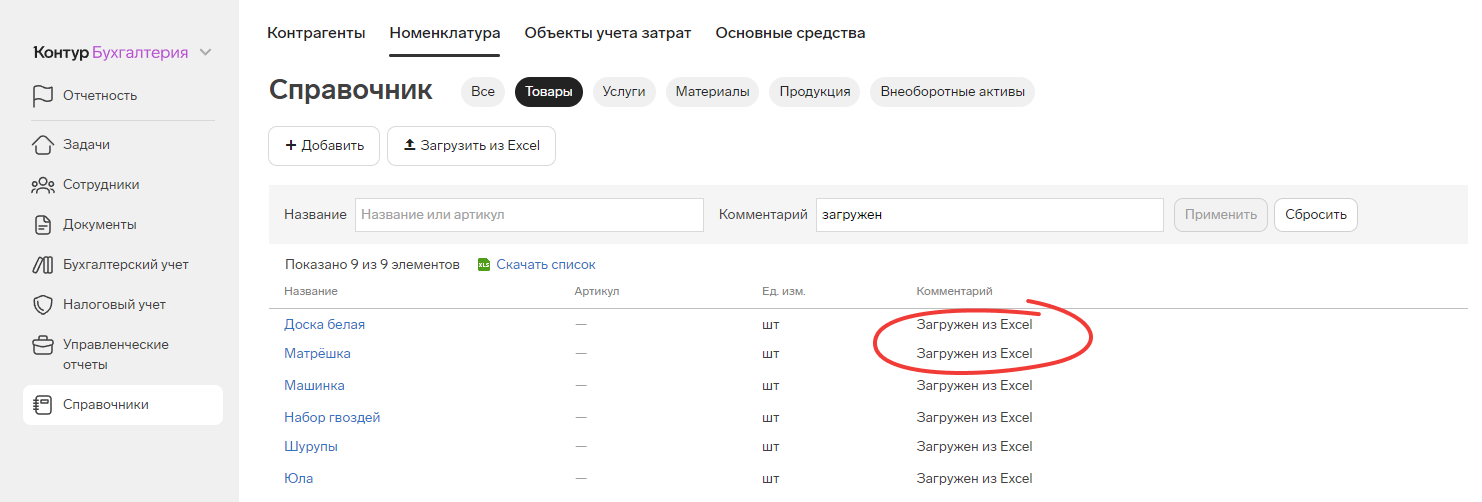The height and width of the screenshot is (502, 1482).
Task: Click the Загрузить из Excel button
Action: point(471,146)
